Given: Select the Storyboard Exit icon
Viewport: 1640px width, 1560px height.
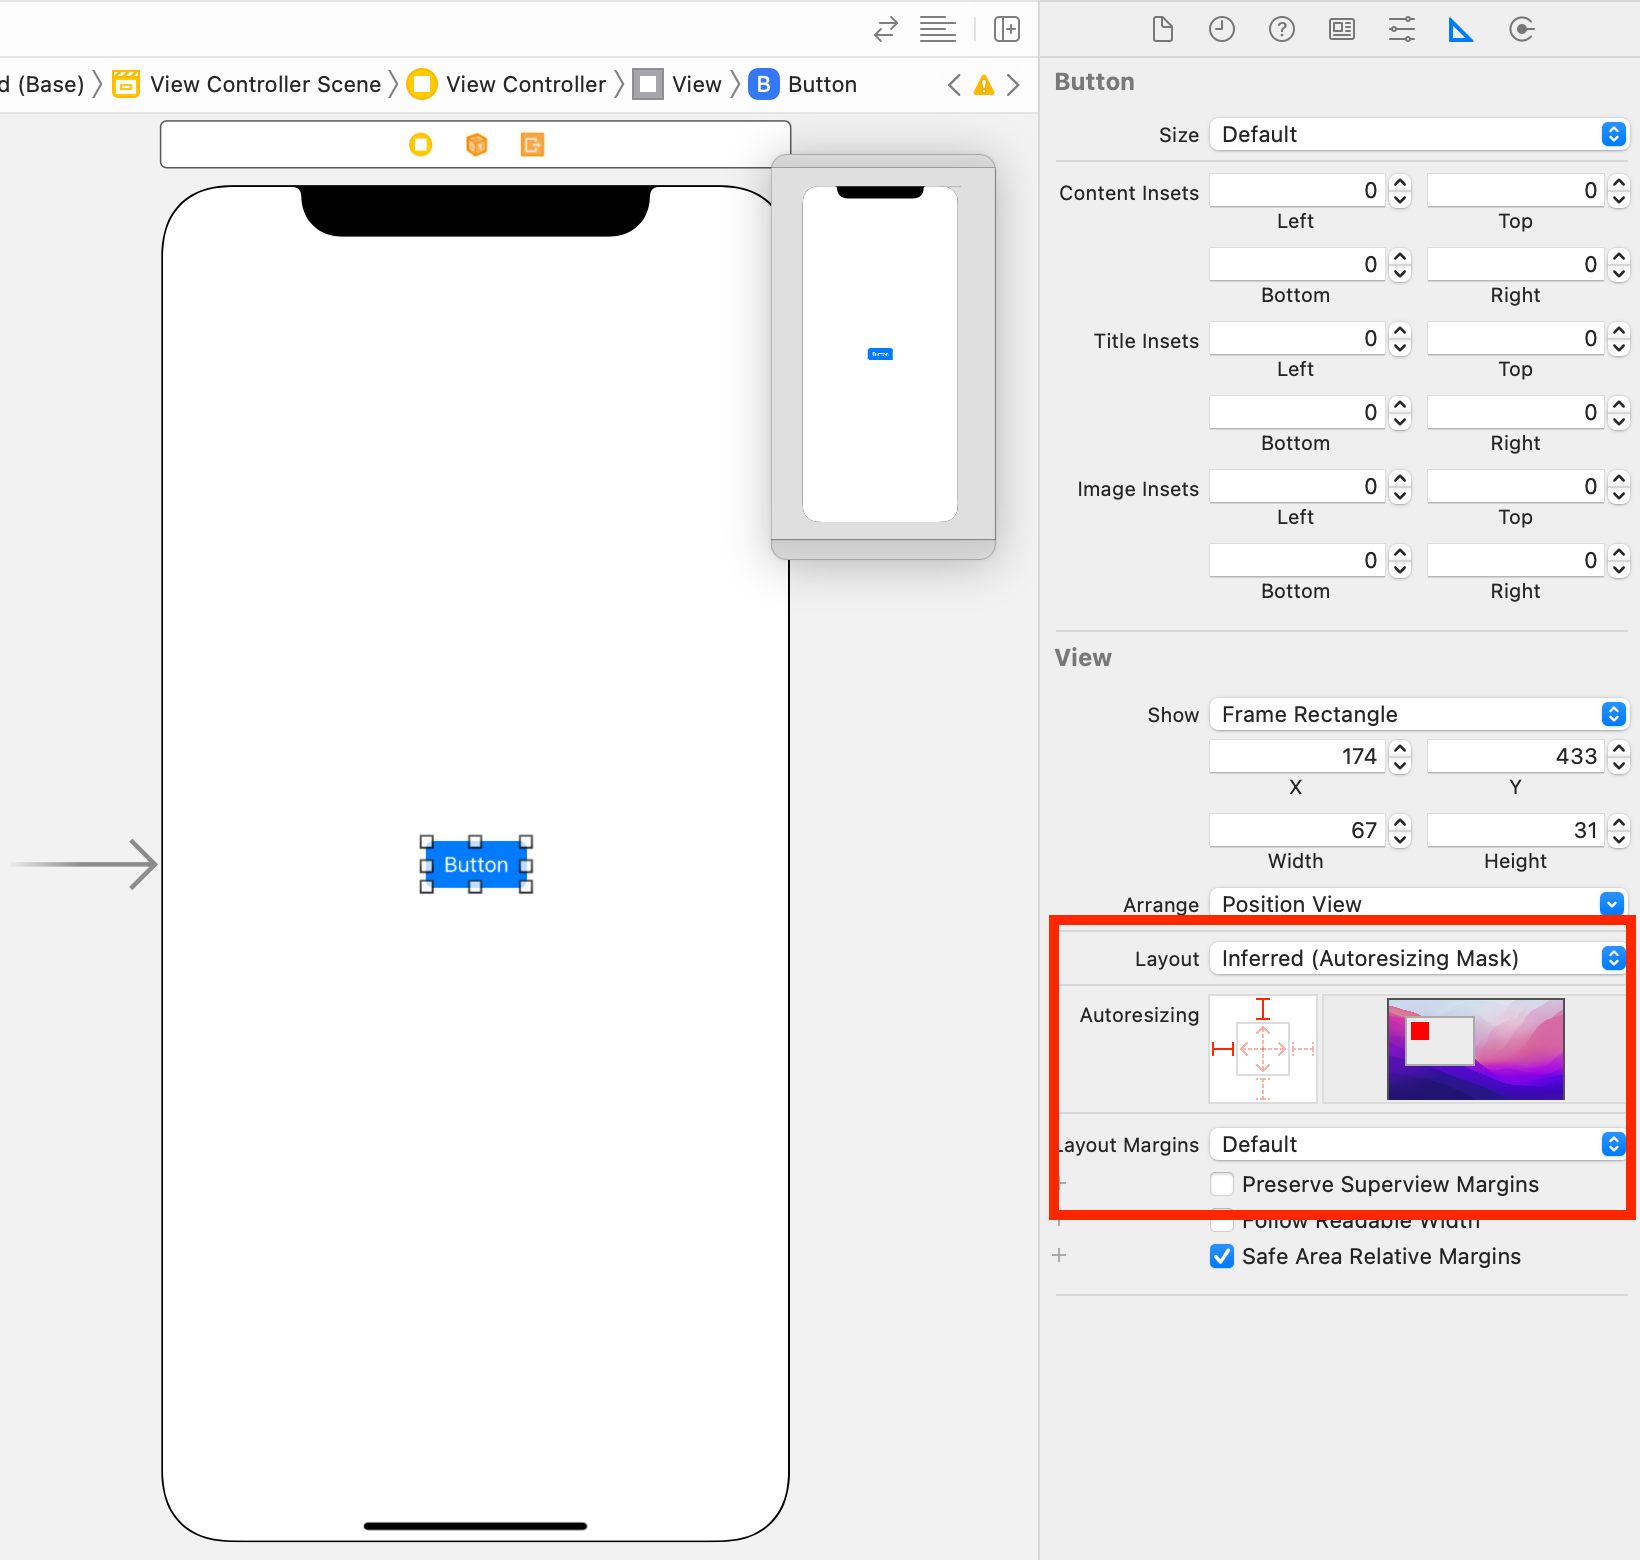Looking at the screenshot, I should 532,144.
